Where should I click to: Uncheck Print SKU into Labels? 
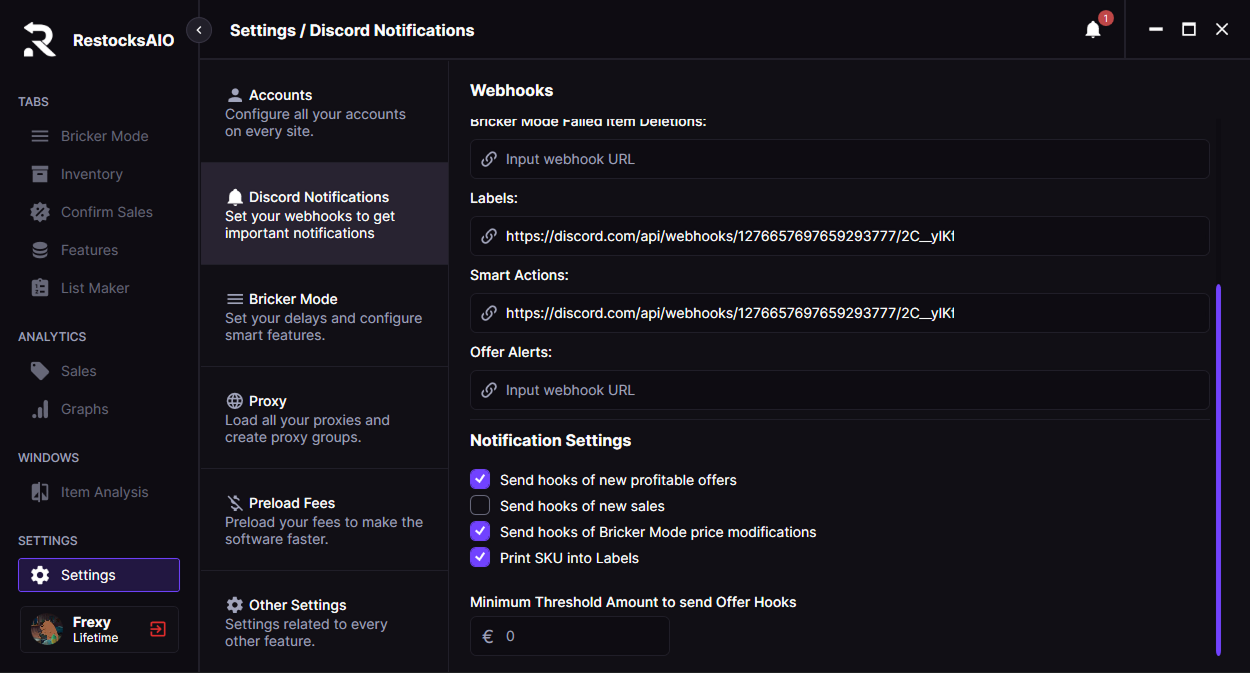pos(480,558)
